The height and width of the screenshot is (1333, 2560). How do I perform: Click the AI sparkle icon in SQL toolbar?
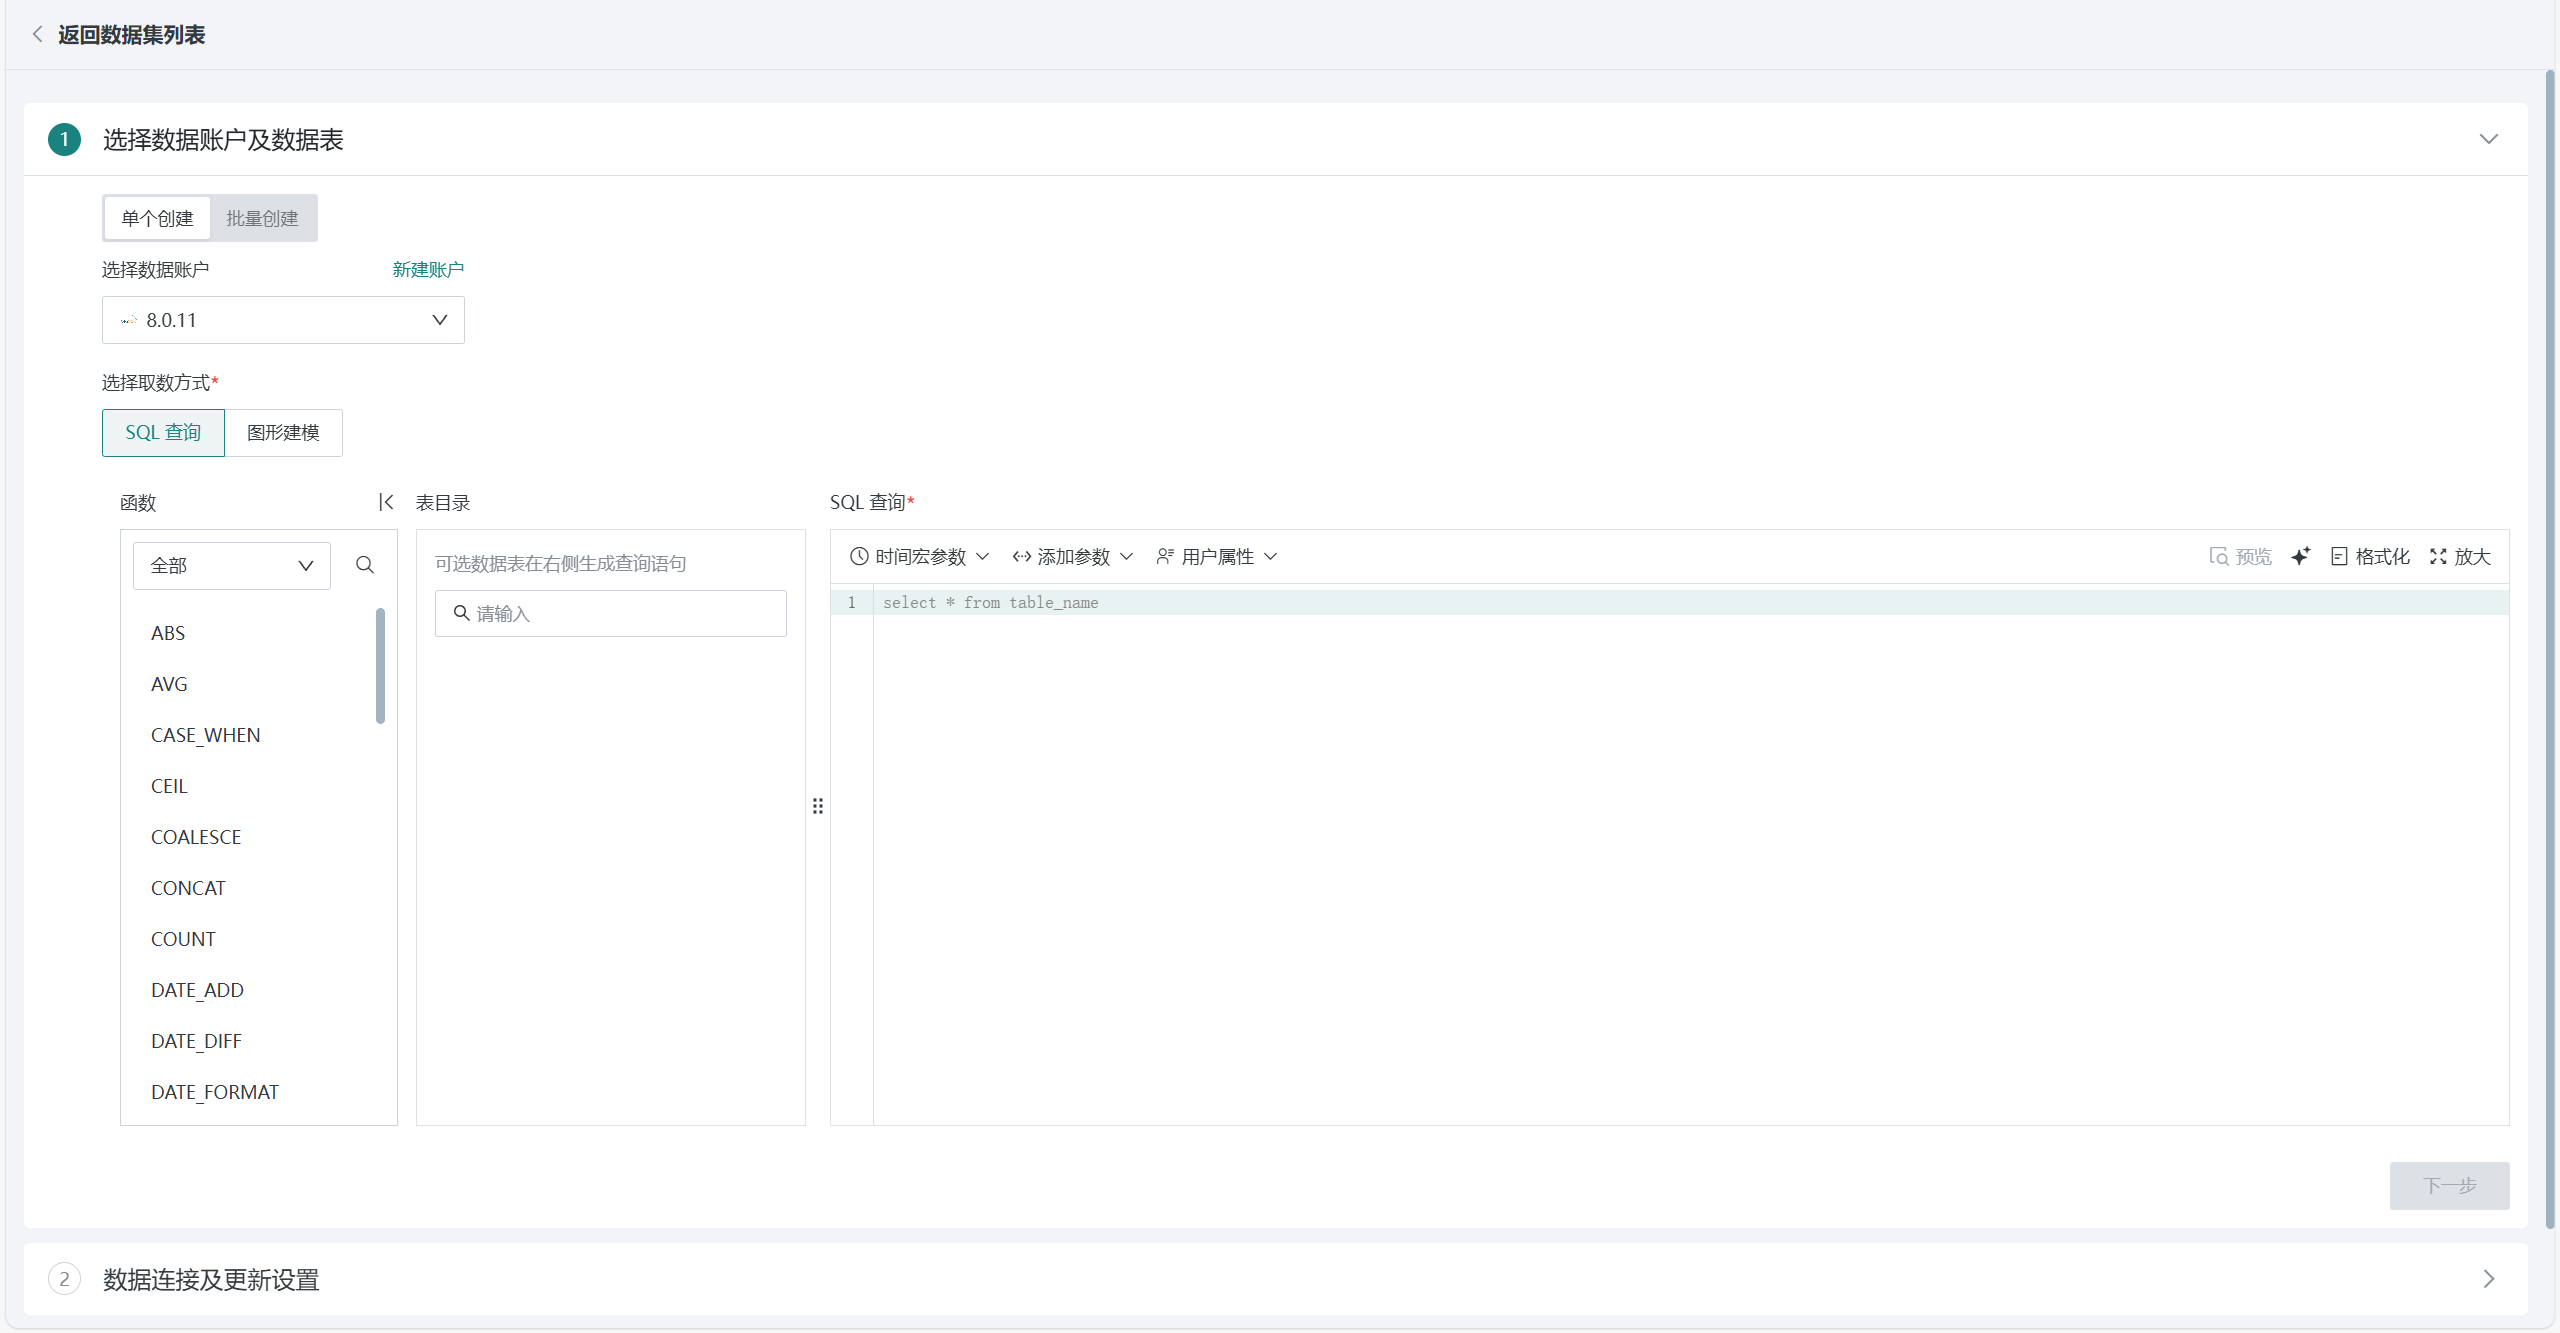[2301, 556]
